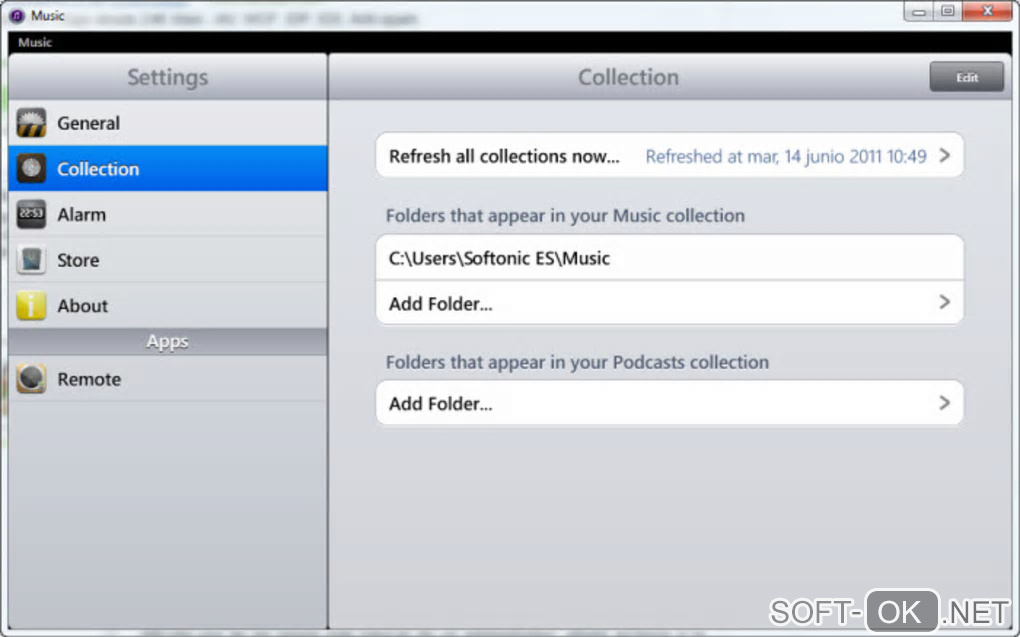The image size is (1020, 637).
Task: Click the Alarm clock icon
Action: tap(31, 214)
